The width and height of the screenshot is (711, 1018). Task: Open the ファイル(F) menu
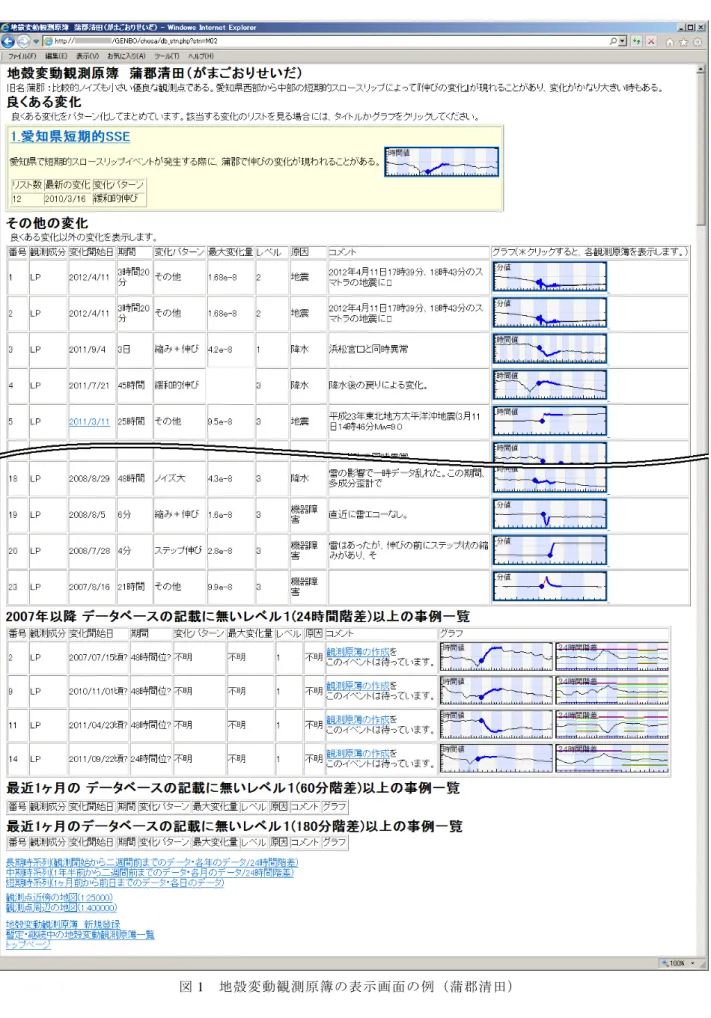[21, 56]
